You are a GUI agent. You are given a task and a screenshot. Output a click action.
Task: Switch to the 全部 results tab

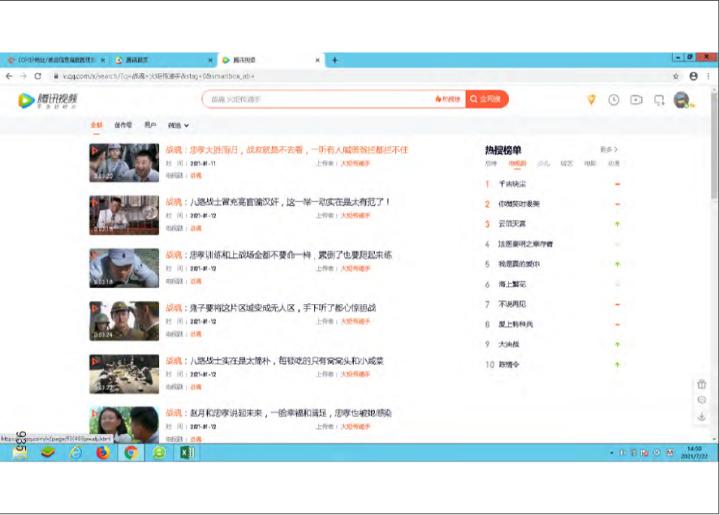[x=96, y=125]
